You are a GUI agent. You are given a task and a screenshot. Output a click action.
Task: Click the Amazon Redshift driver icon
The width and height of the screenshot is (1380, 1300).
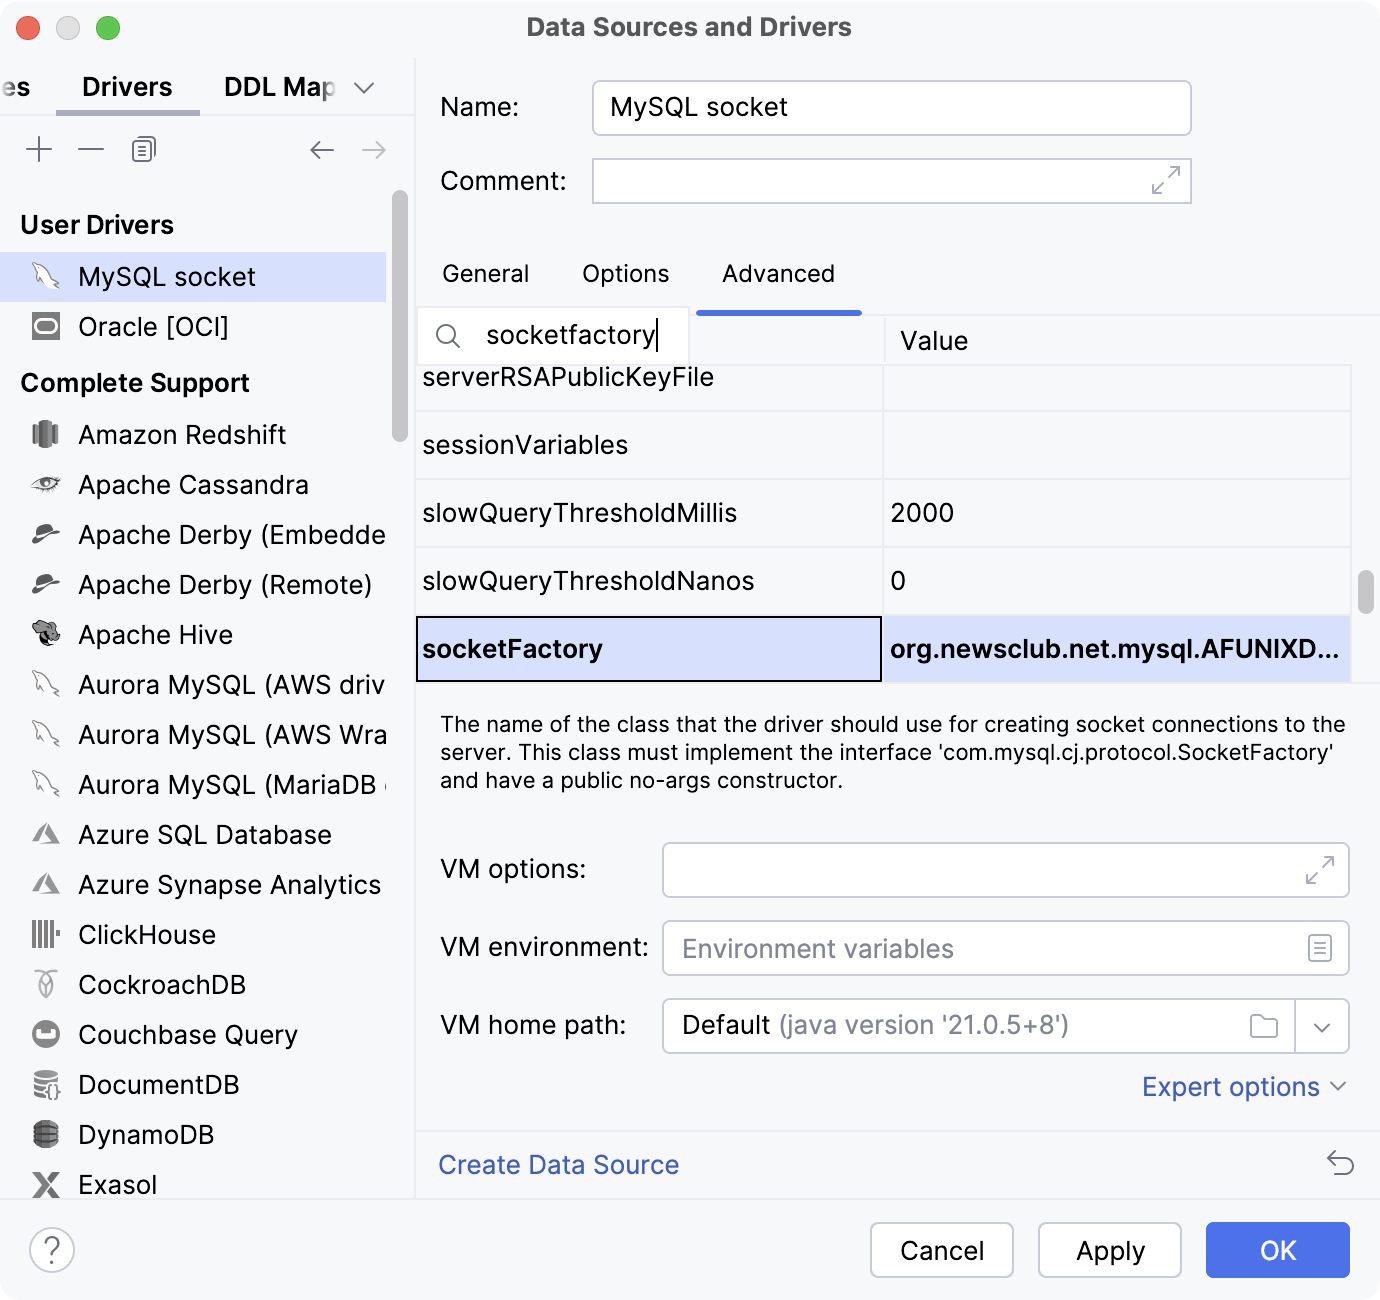(x=45, y=434)
